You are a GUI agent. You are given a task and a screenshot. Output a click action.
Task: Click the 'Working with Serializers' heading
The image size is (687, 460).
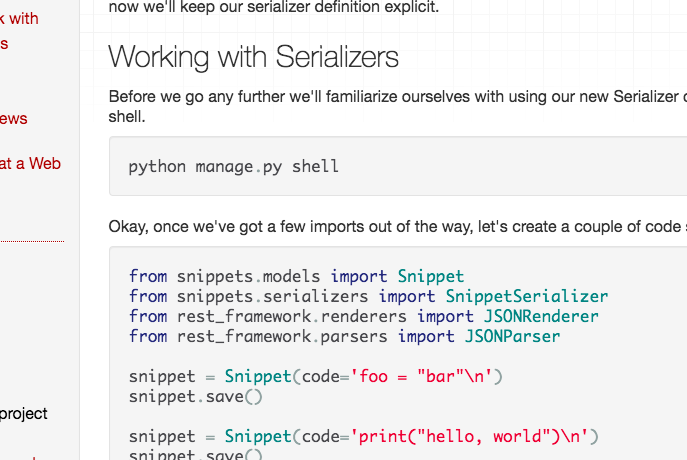(x=253, y=58)
